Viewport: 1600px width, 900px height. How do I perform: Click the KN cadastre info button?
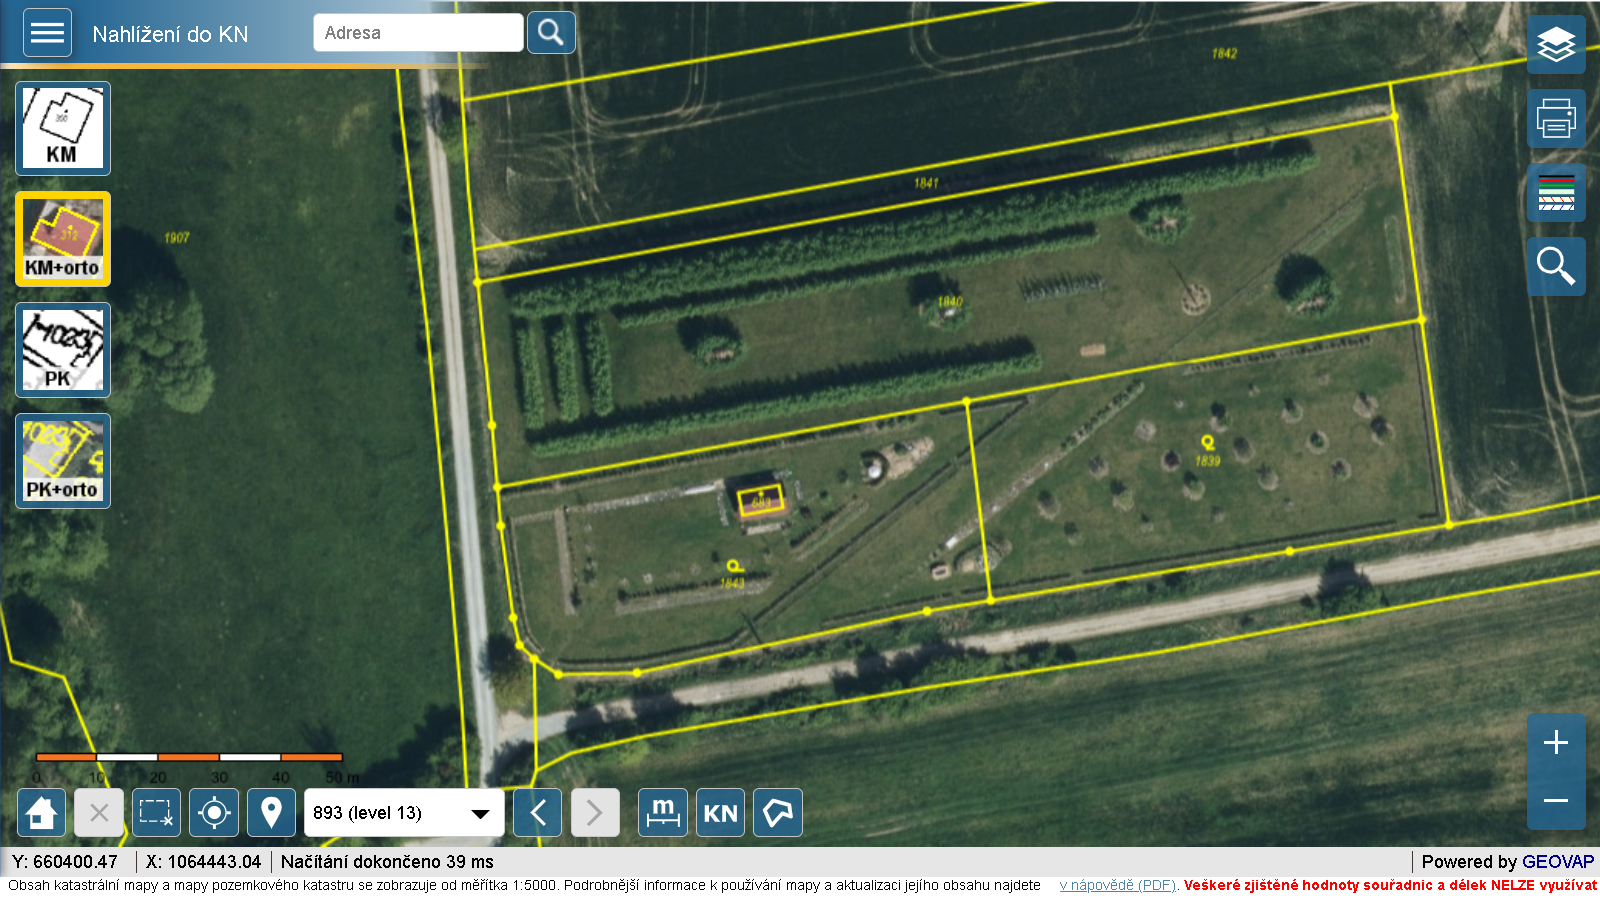720,813
